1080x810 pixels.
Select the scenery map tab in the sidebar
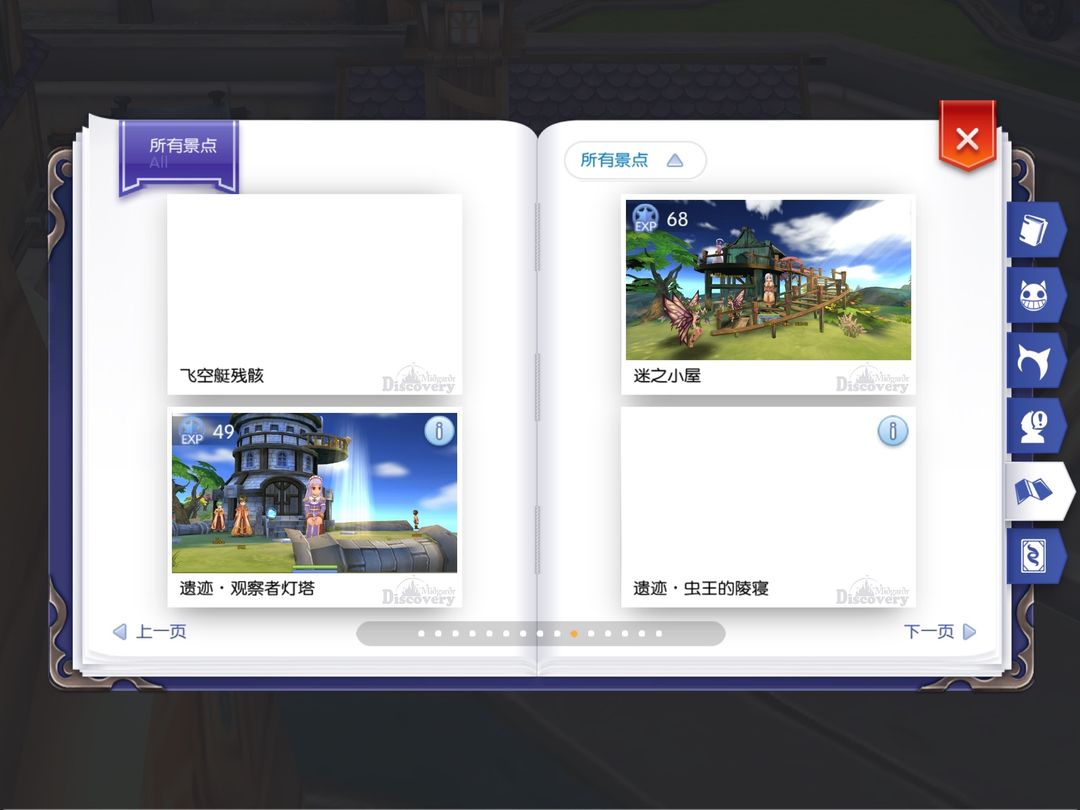pos(1038,491)
